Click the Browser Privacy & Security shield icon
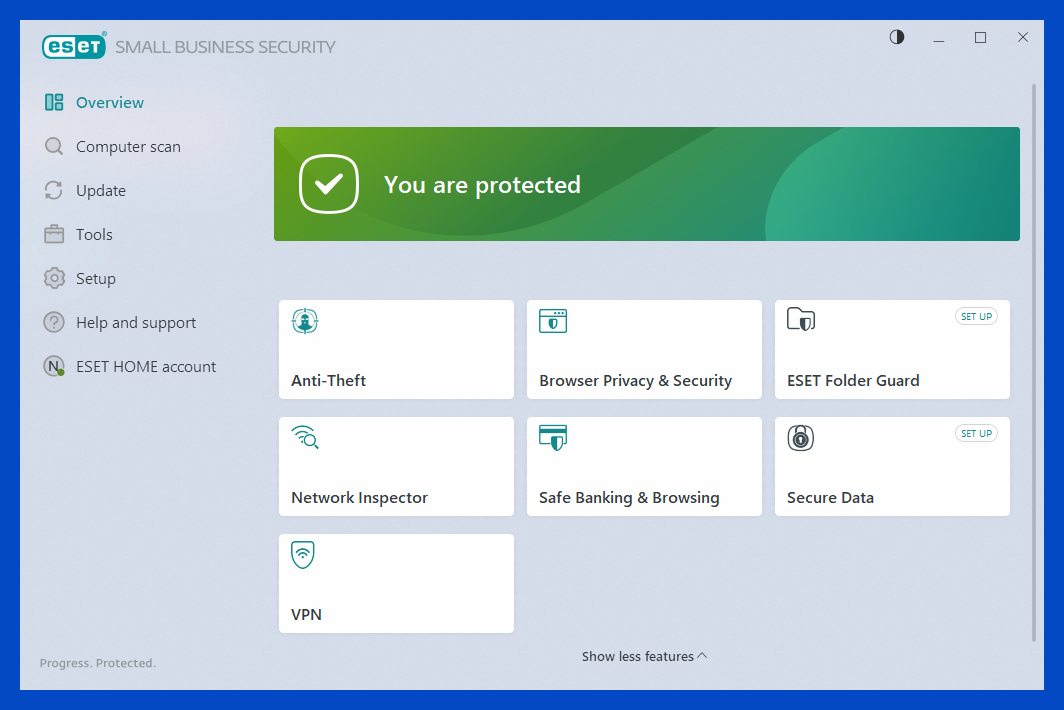 point(553,321)
